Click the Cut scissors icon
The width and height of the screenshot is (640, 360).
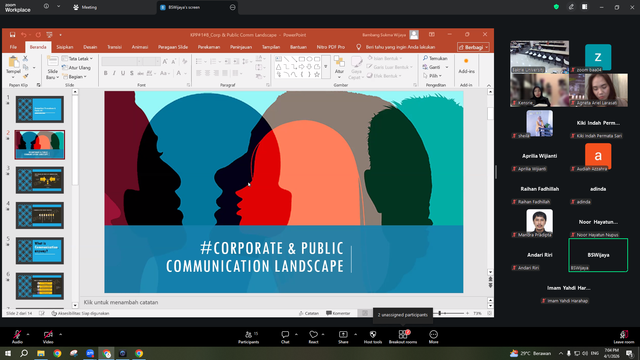click(x=25, y=59)
